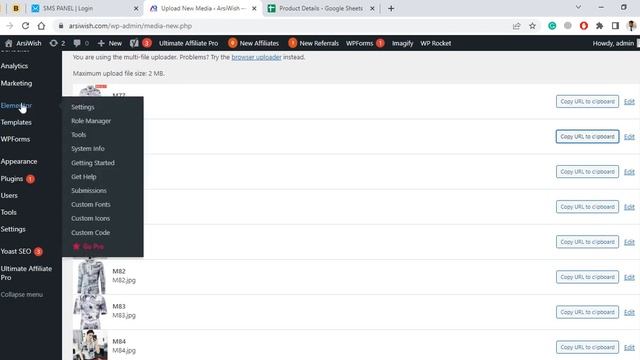The image size is (640, 360).
Task: Choose Getting Started in Elementor submenu
Action: [93, 163]
